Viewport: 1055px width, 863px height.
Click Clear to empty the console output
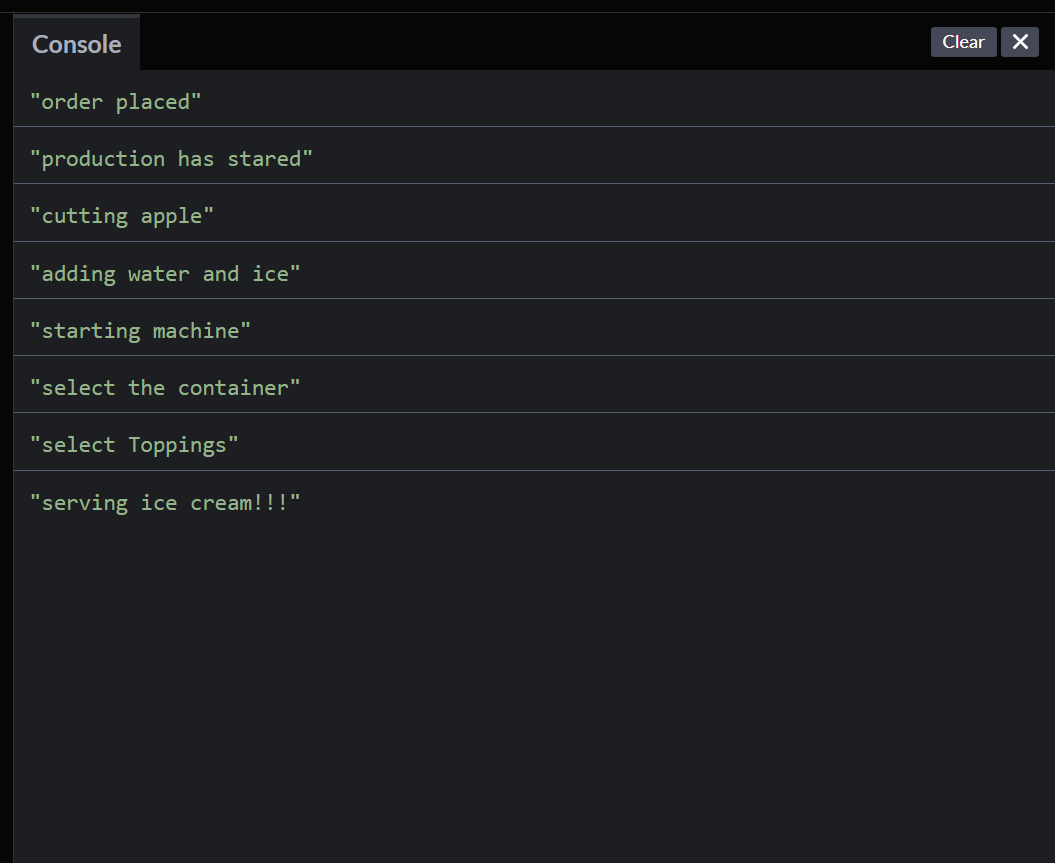coord(963,42)
